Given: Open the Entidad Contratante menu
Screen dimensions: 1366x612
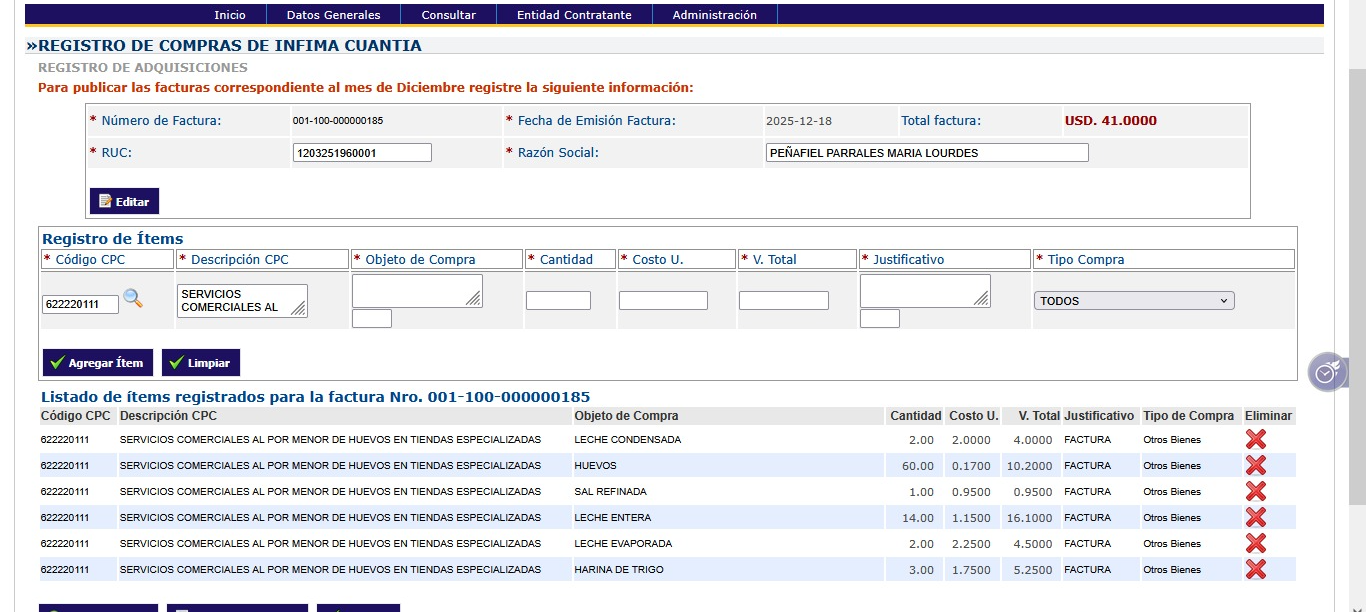Looking at the screenshot, I should click(x=574, y=15).
